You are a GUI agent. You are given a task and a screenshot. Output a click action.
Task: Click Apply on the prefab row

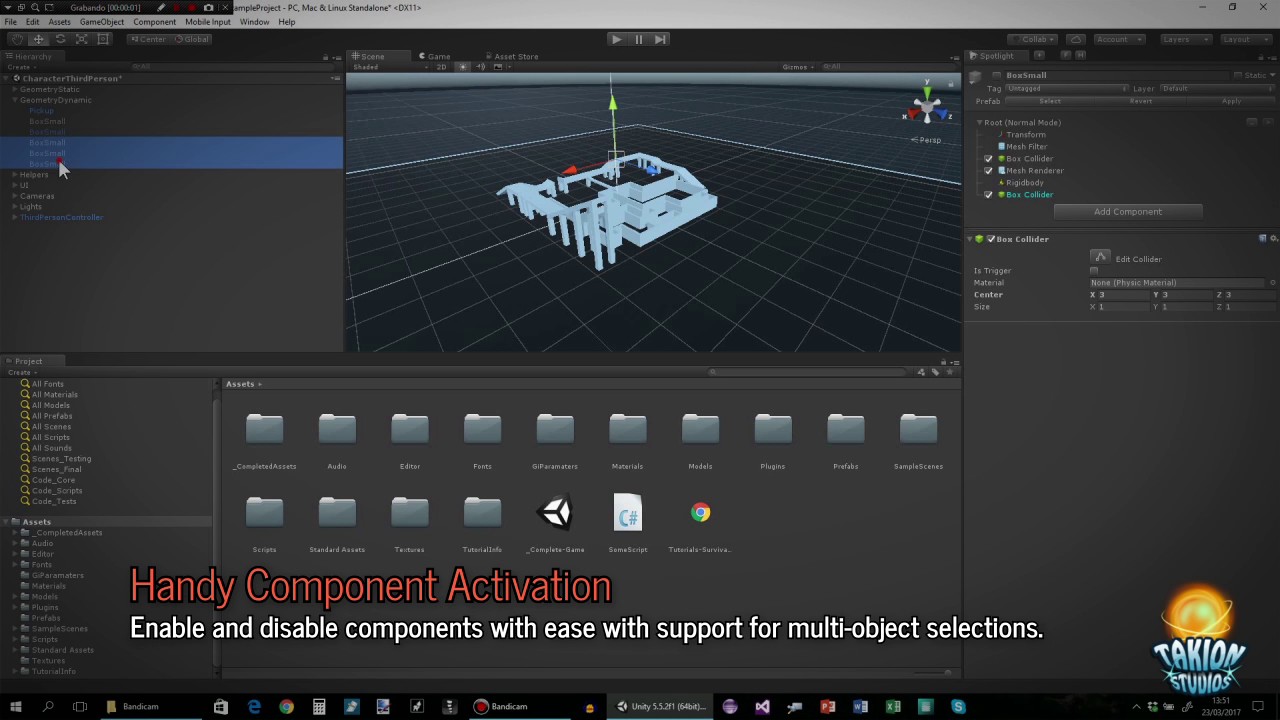1231,101
